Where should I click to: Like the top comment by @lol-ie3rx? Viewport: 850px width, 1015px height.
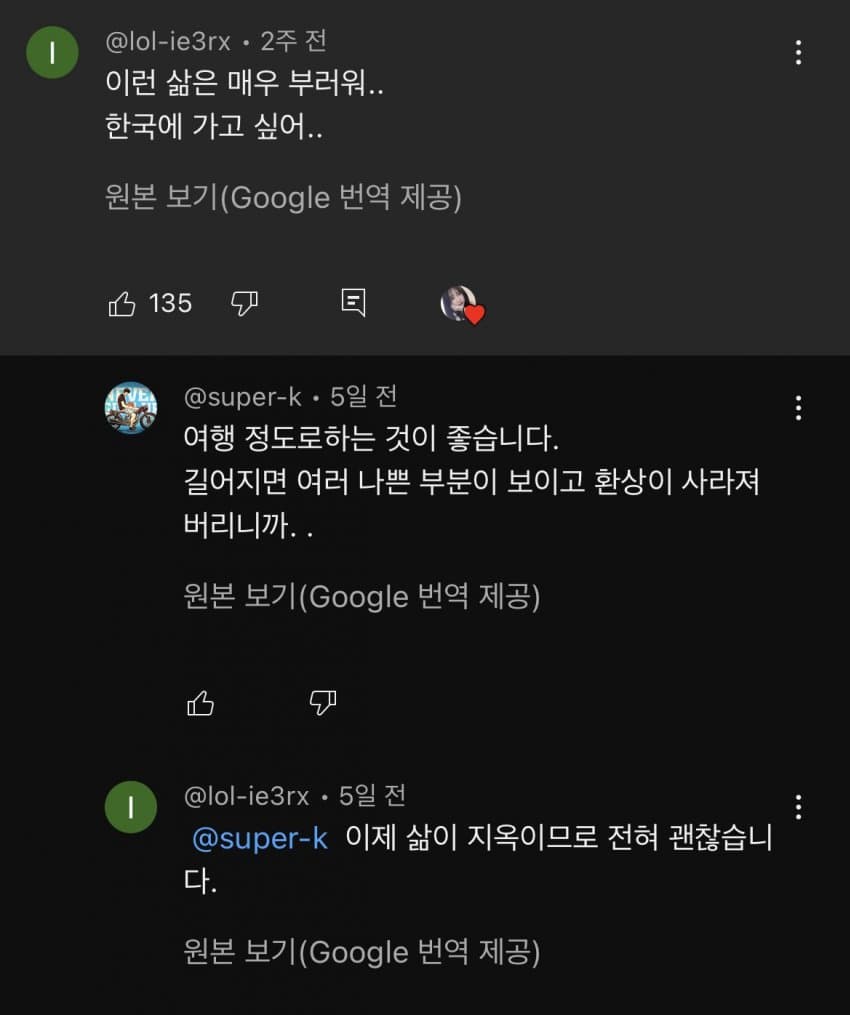pyautogui.click(x=122, y=303)
